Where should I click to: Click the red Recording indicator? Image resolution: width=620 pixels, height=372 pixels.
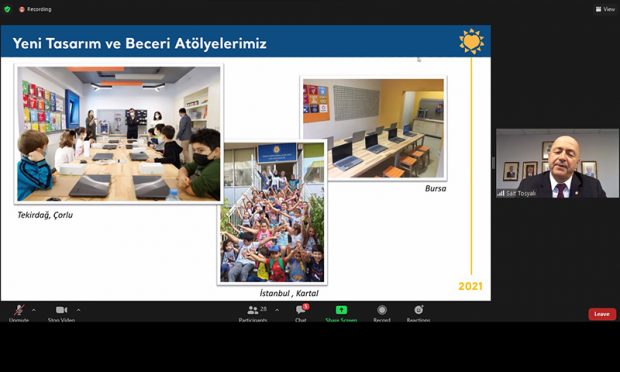tap(36, 9)
